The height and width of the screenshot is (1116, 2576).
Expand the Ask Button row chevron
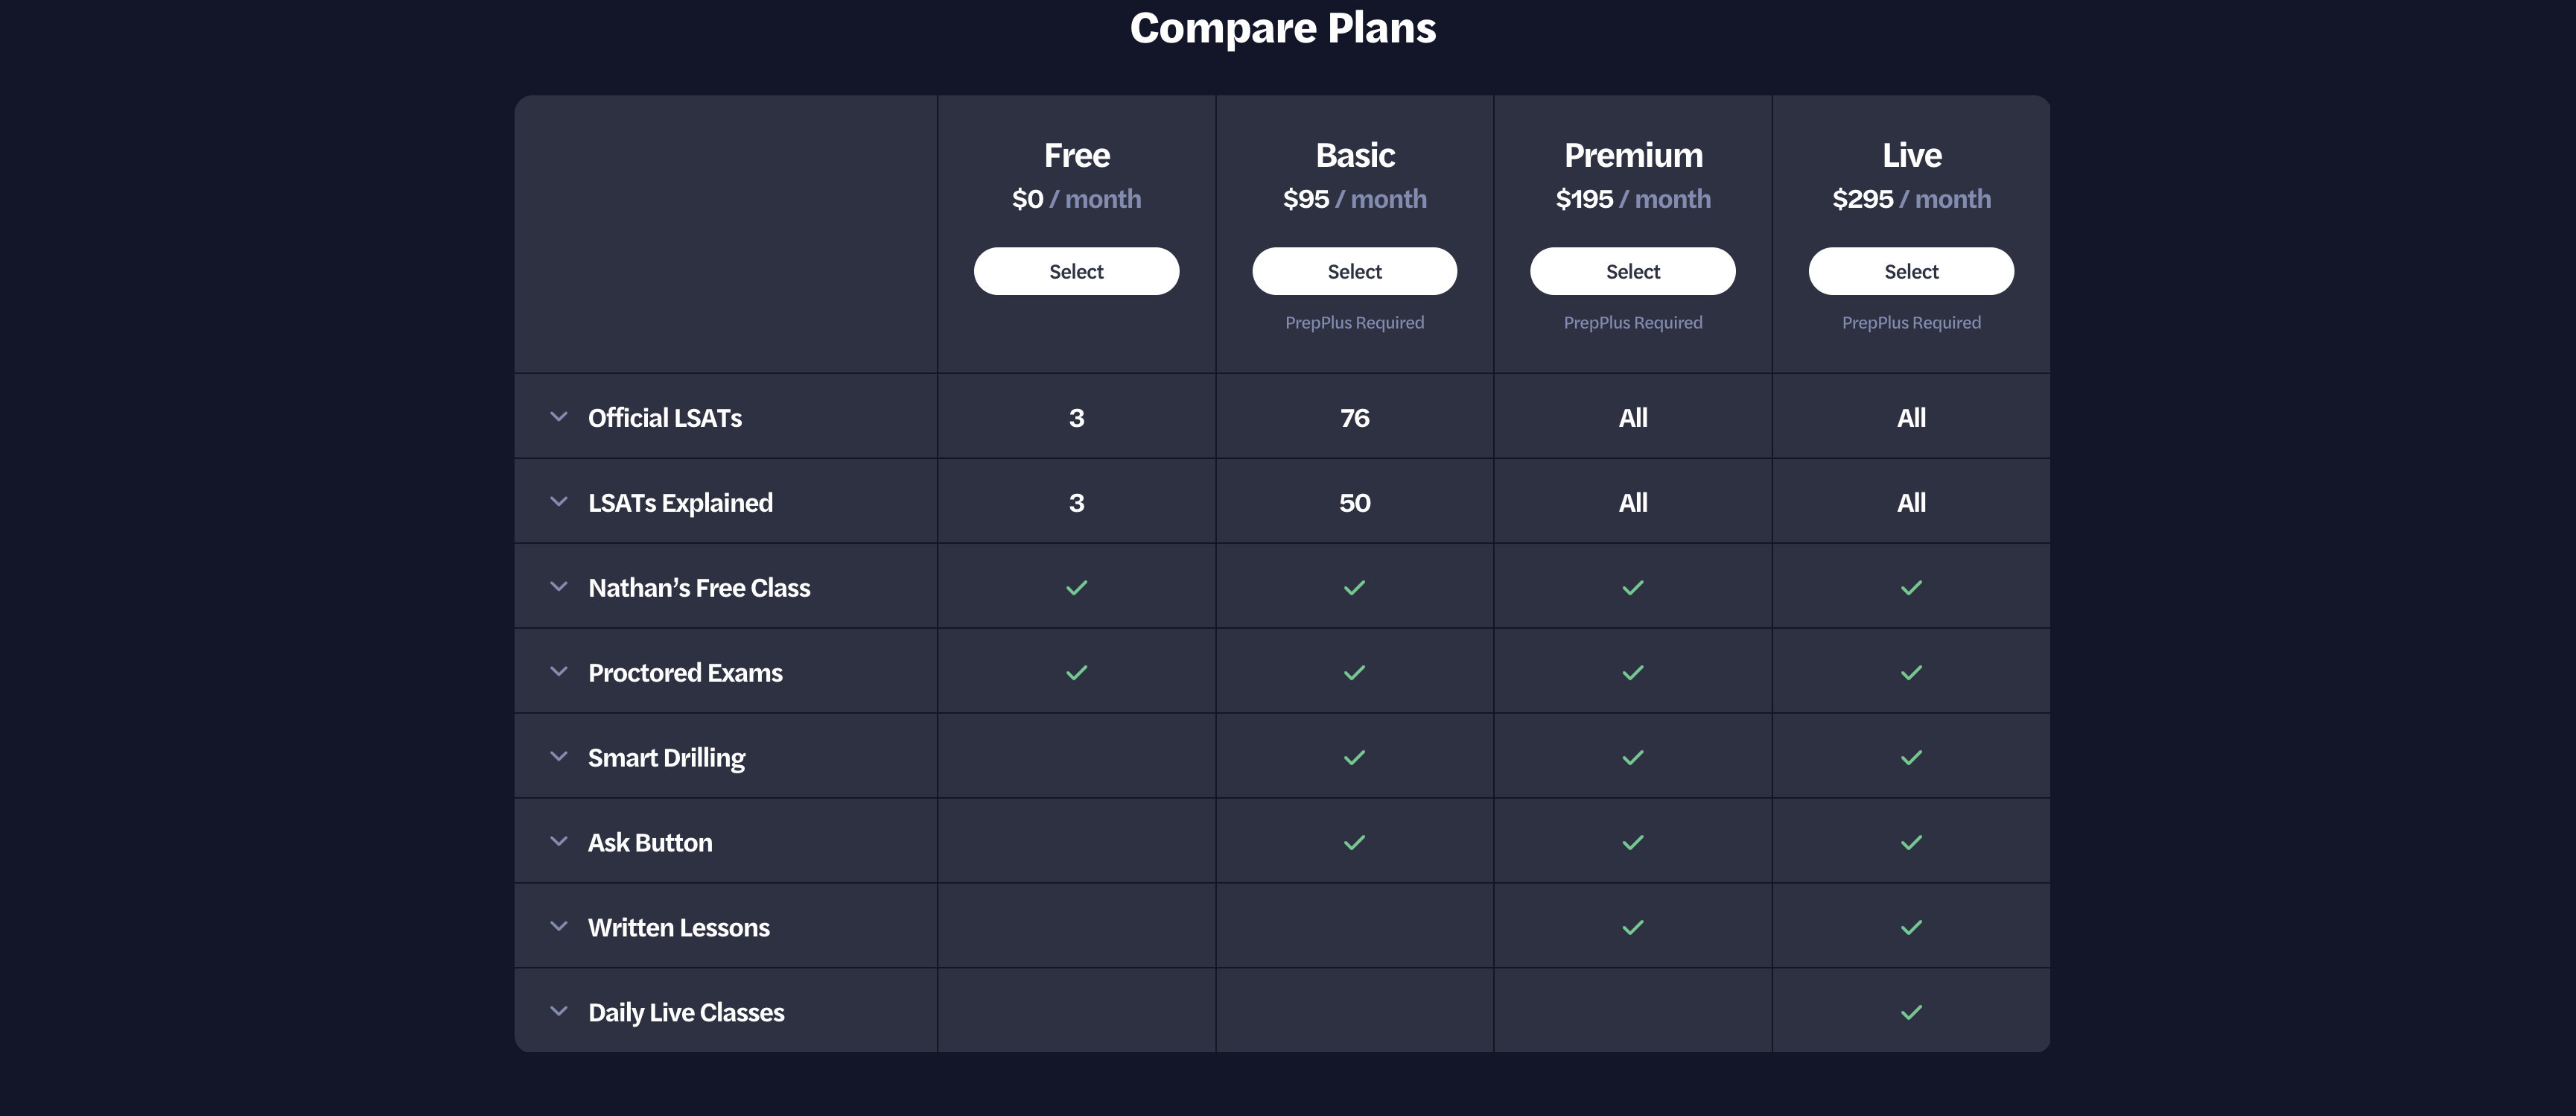[x=559, y=842]
